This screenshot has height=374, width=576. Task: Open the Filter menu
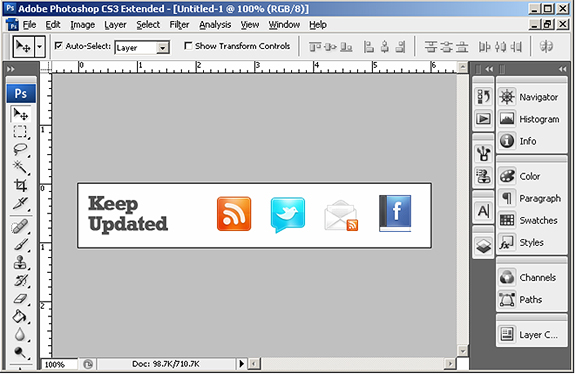(179, 25)
